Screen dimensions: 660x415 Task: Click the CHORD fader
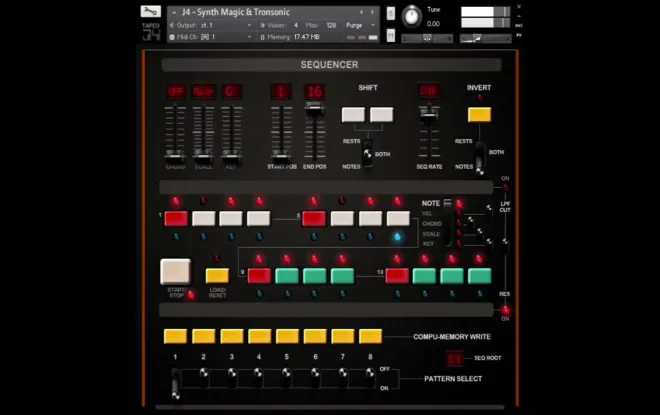[175, 157]
